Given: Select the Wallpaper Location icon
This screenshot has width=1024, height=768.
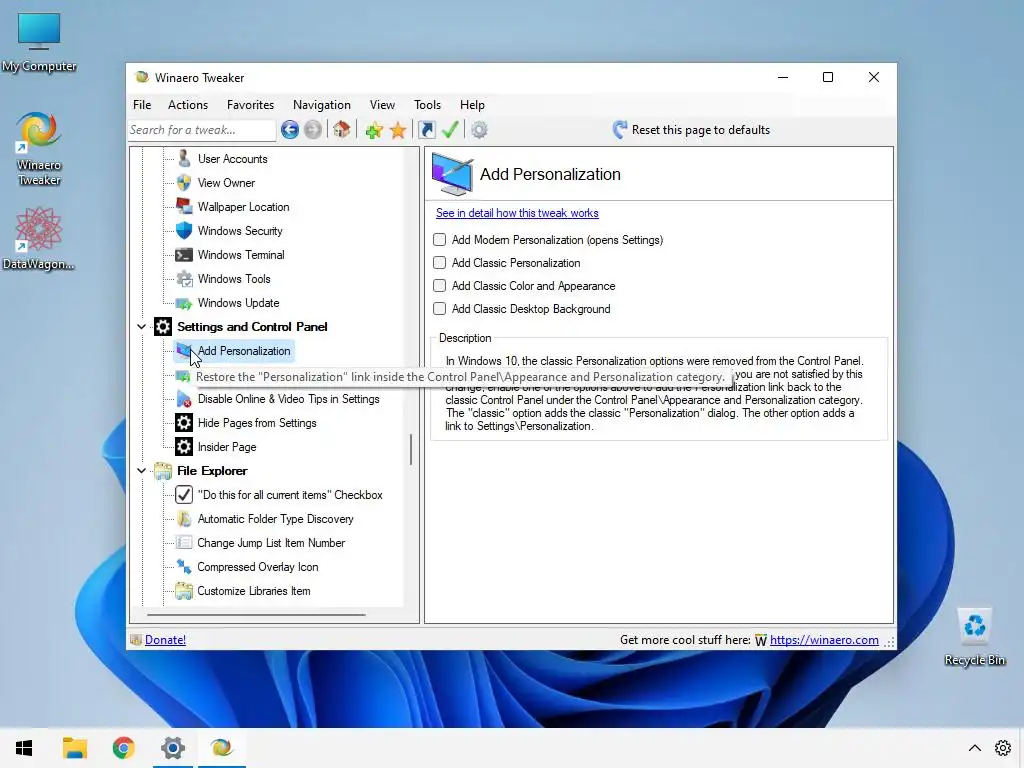Looking at the screenshot, I should pos(184,206).
